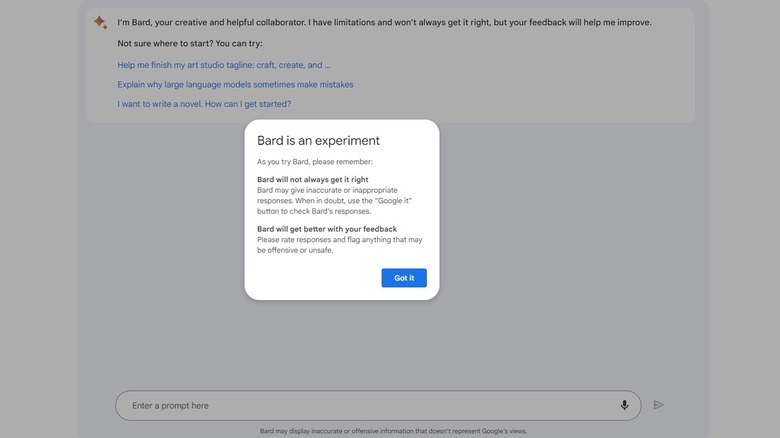
Task: Click the As you try Bard reminder line
Action: 314,161
